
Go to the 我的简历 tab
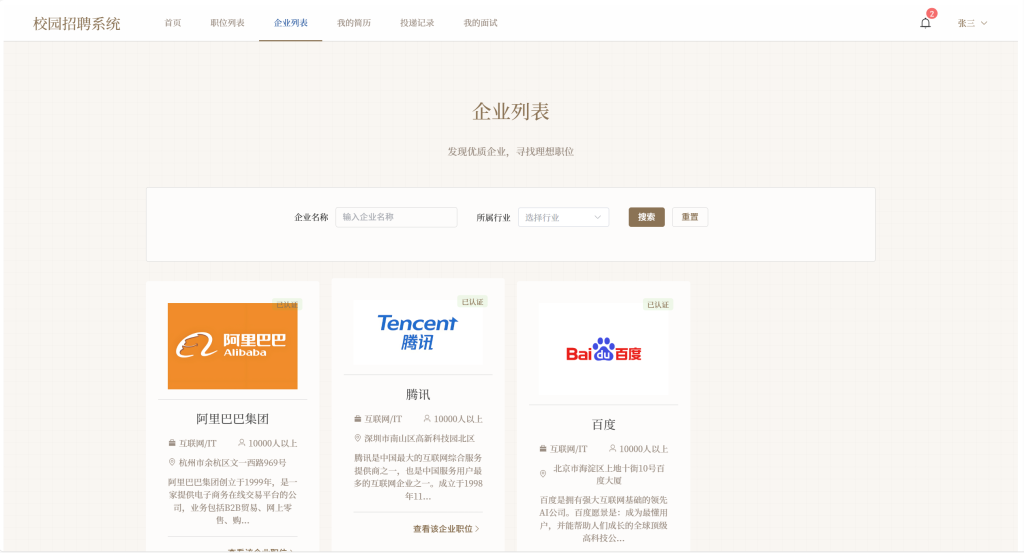[354, 23]
